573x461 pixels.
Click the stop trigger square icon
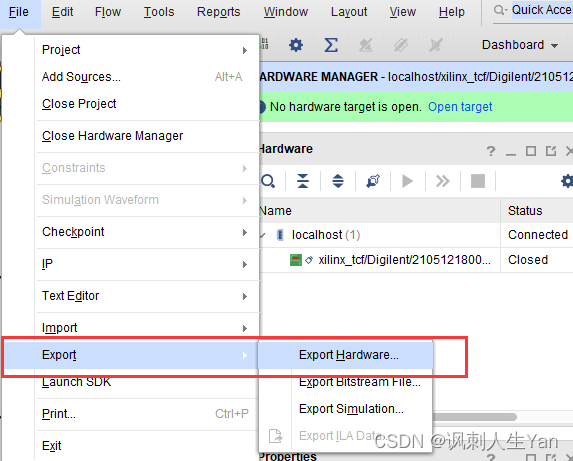click(x=478, y=181)
